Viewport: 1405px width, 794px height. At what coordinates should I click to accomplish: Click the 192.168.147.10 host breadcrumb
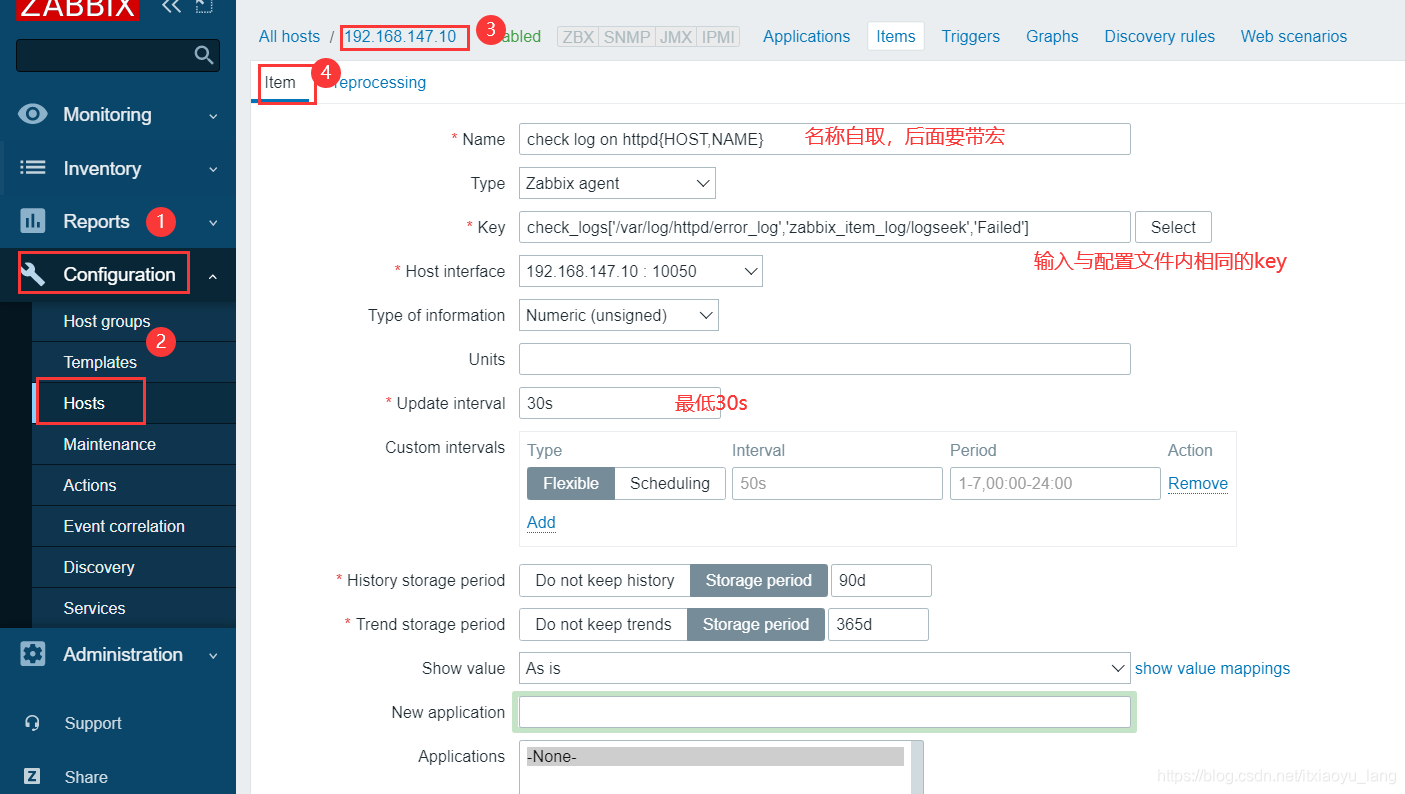click(x=400, y=36)
